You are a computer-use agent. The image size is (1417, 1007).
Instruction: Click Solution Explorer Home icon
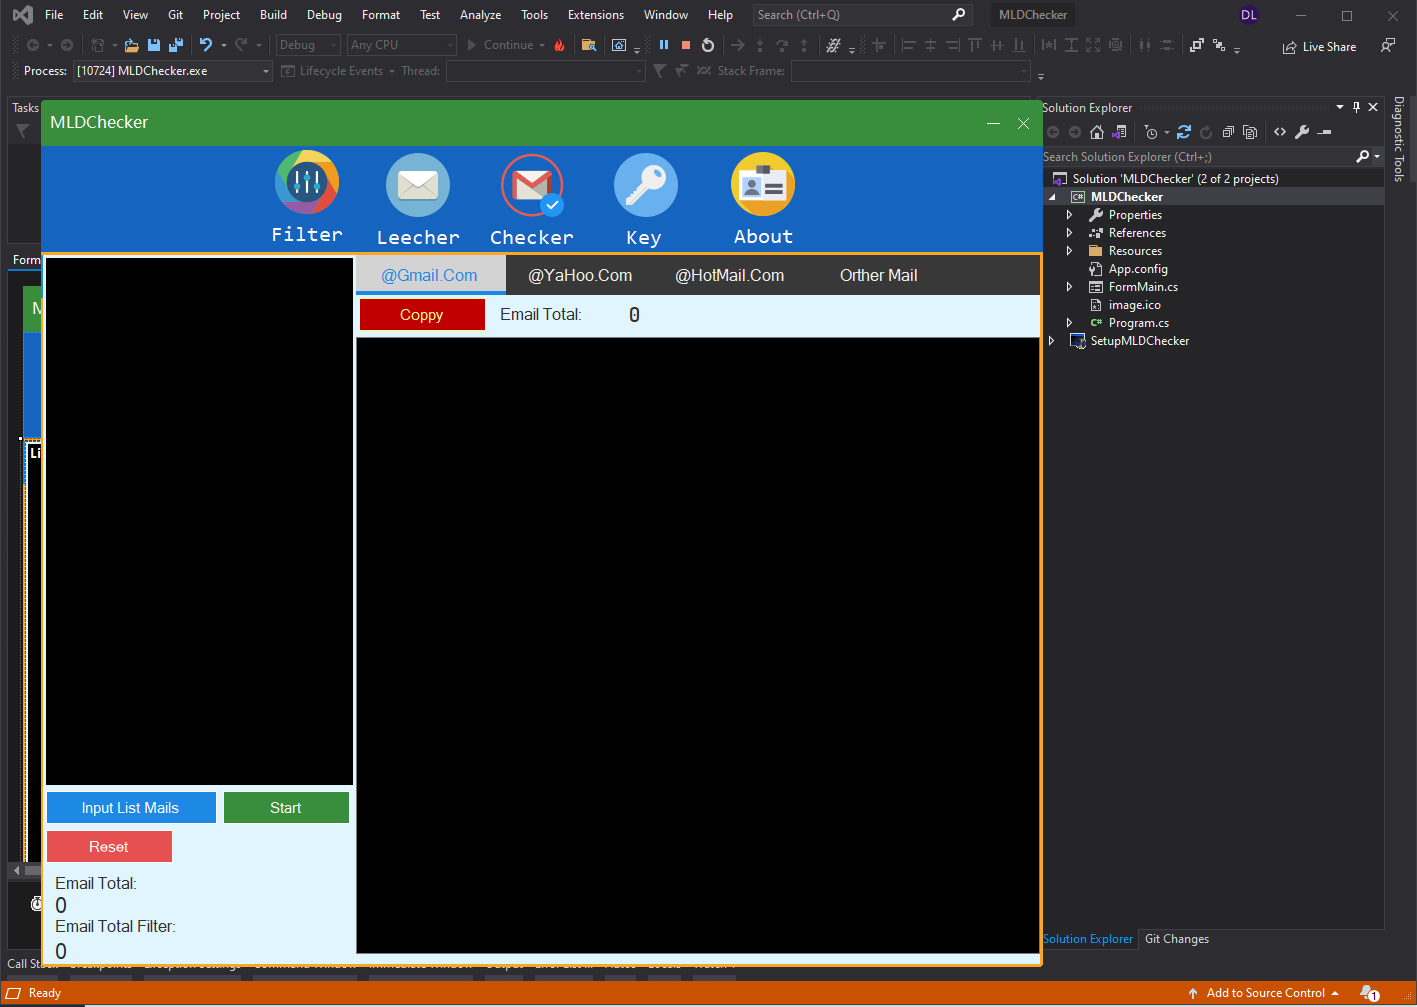[1097, 132]
